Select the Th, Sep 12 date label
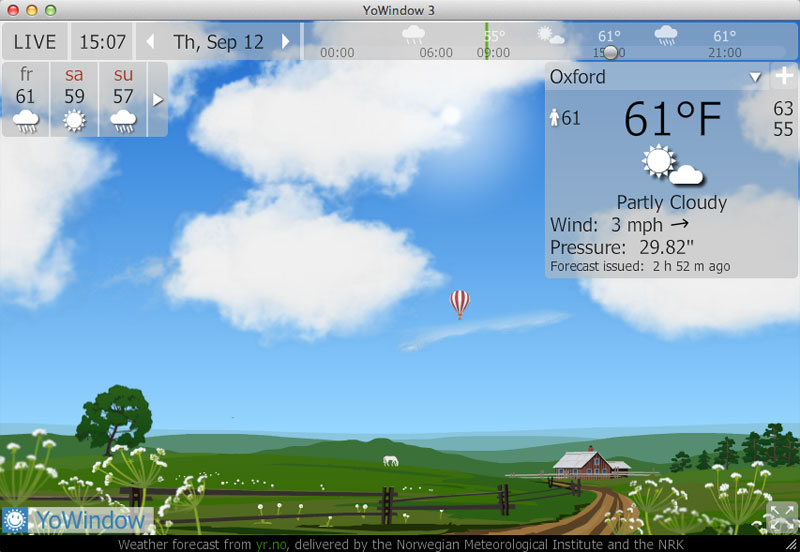This screenshot has width=800, height=552. 218,42
